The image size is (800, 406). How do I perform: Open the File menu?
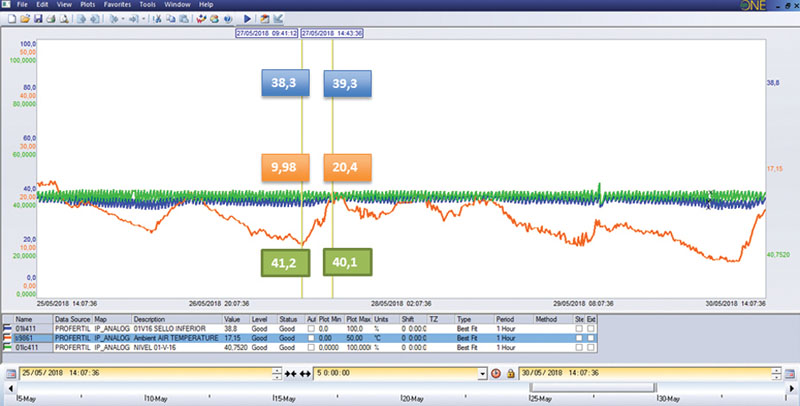coord(22,5)
